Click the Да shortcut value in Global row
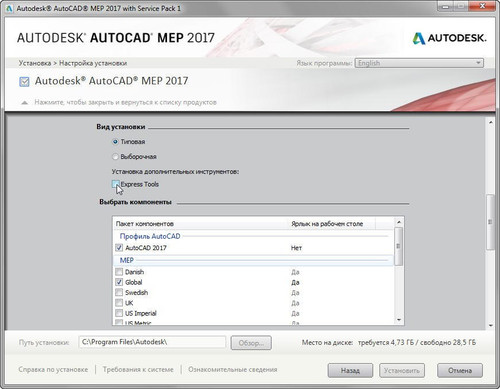Viewport: 500px width, 389px height. (295, 282)
